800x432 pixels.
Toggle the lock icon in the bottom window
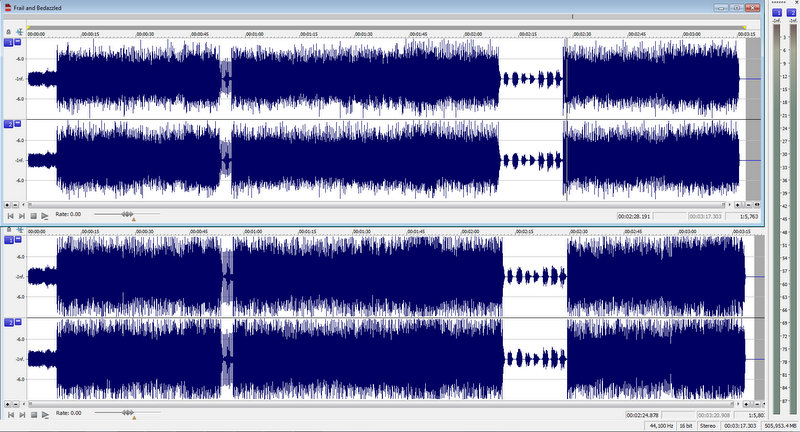point(9,230)
